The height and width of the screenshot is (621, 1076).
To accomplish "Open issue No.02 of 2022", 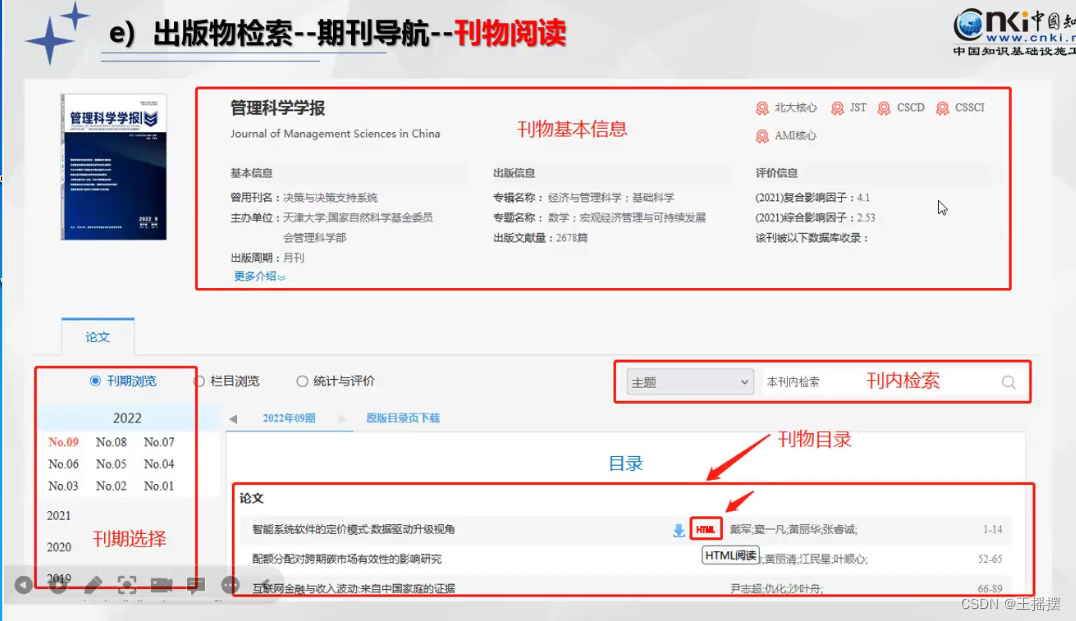I will [111, 486].
